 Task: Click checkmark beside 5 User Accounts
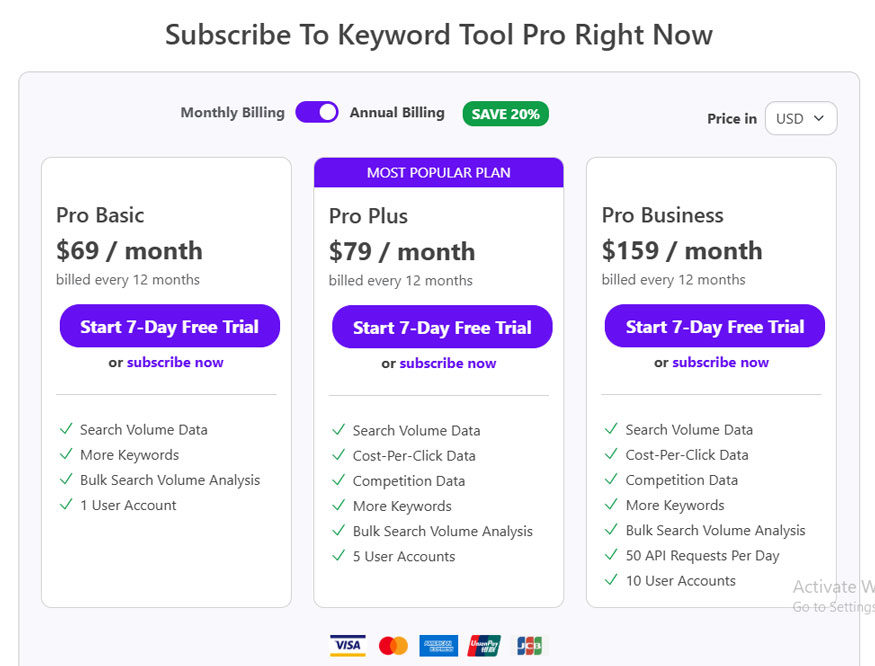[339, 555]
